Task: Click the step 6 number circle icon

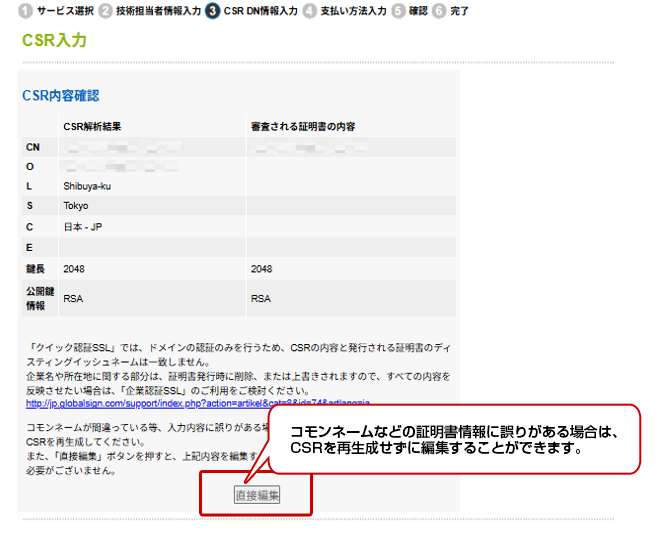Action: tap(439, 11)
